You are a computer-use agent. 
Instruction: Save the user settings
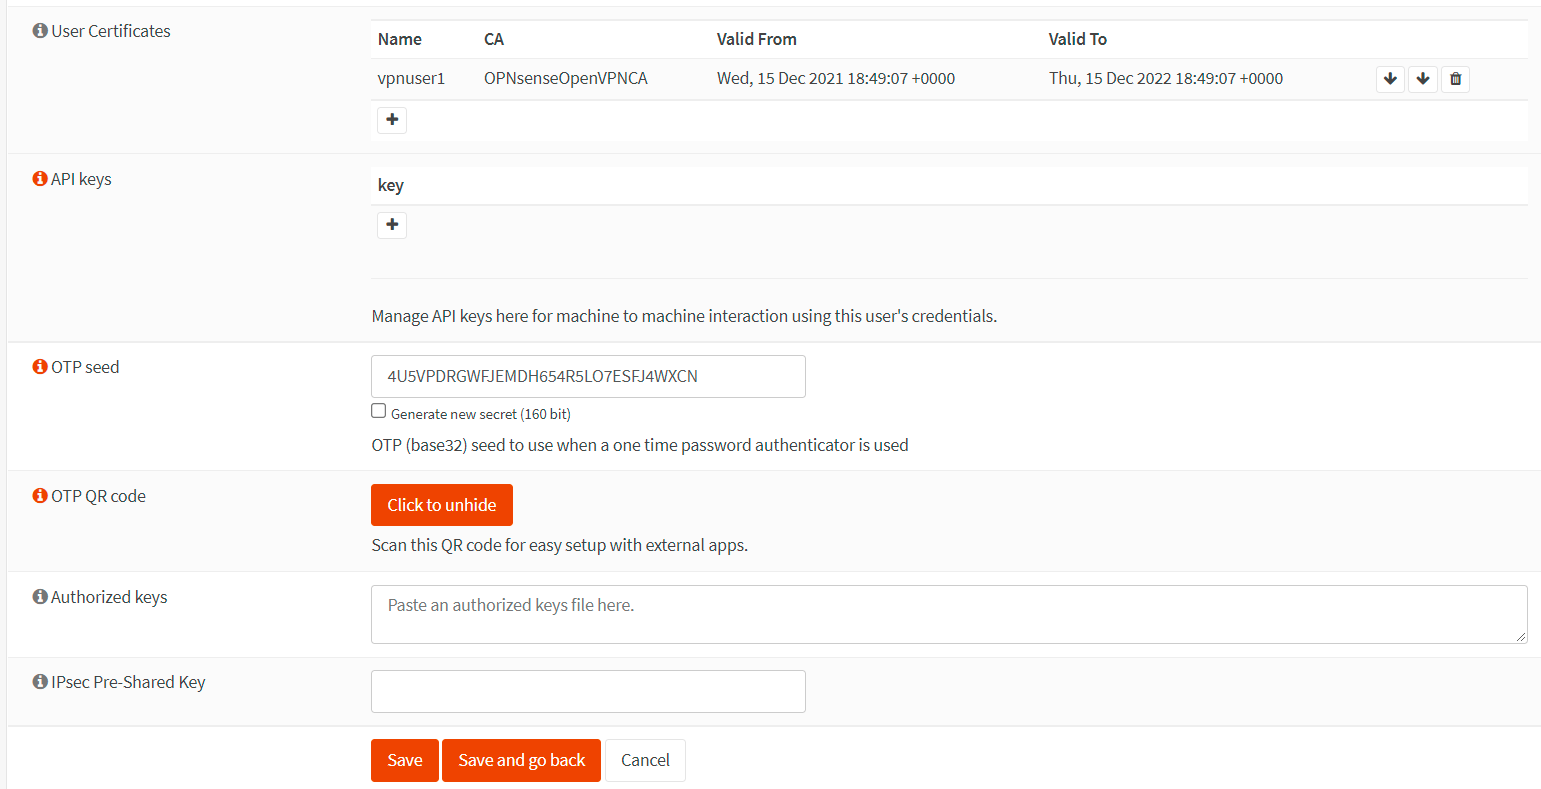[x=404, y=760]
